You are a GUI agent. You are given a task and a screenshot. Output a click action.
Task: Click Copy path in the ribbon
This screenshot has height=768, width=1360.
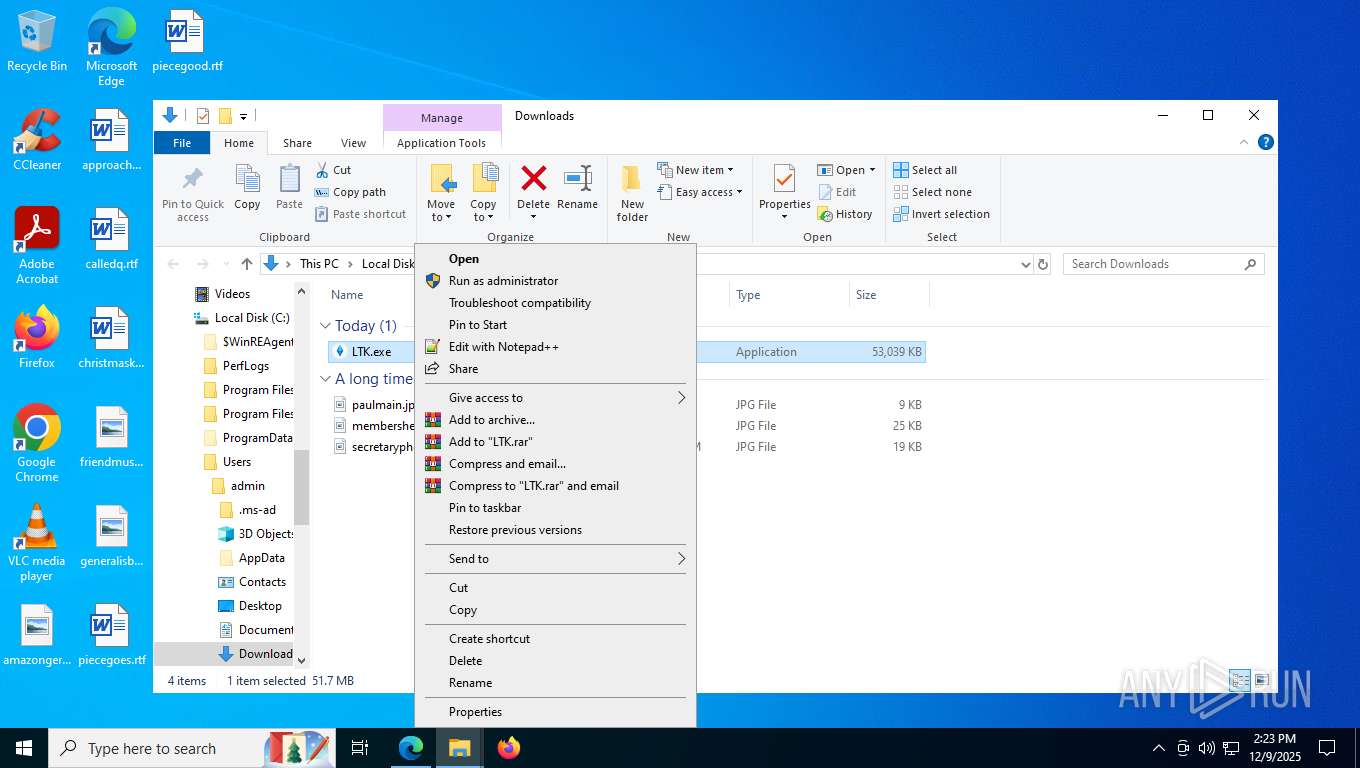click(350, 192)
